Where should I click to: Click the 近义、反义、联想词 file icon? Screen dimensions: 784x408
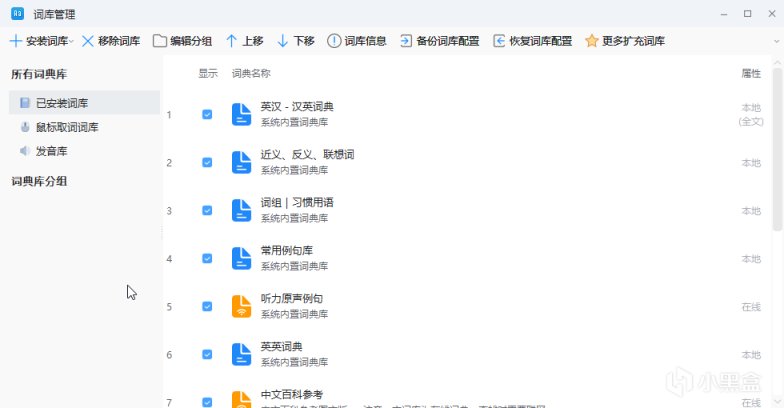242,162
